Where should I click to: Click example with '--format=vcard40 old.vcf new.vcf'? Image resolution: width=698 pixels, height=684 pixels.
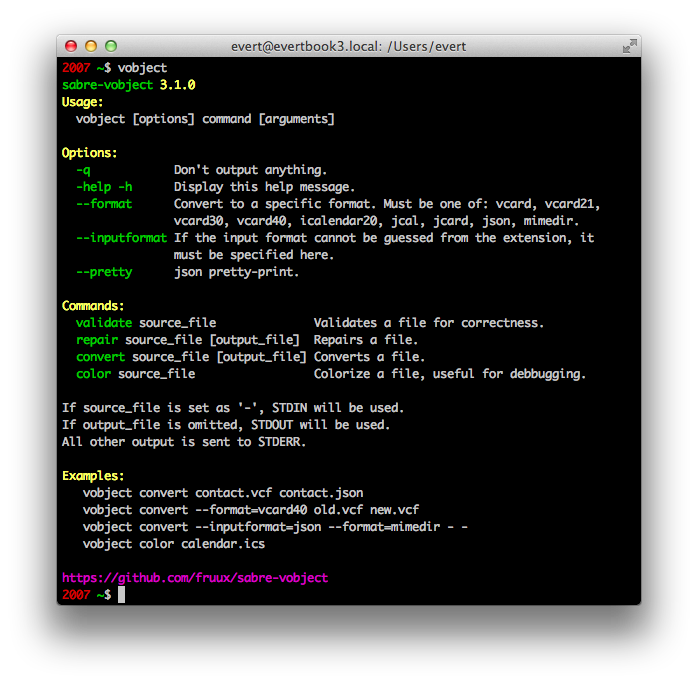(x=251, y=510)
